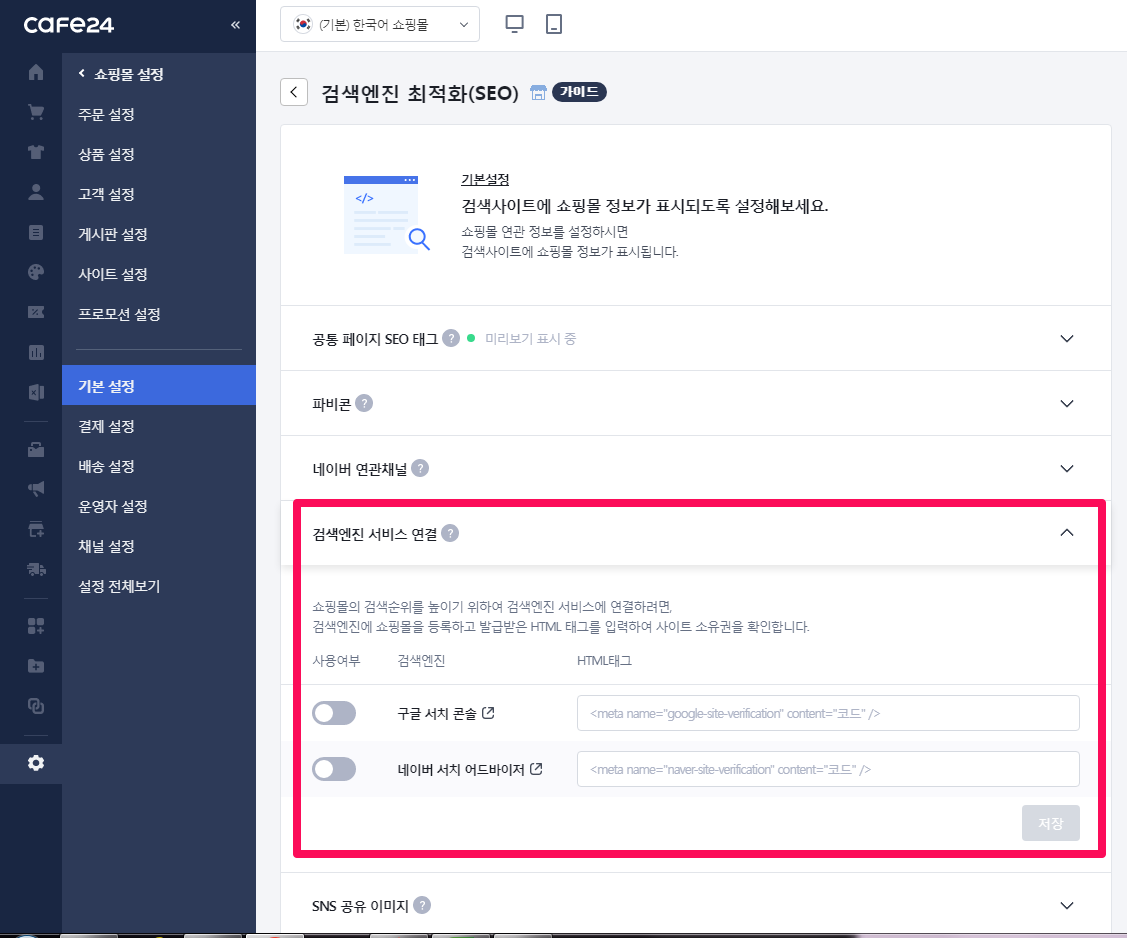Enable the 네이버 서치 어드바이저 toggle
1127x938 pixels.
click(334, 769)
